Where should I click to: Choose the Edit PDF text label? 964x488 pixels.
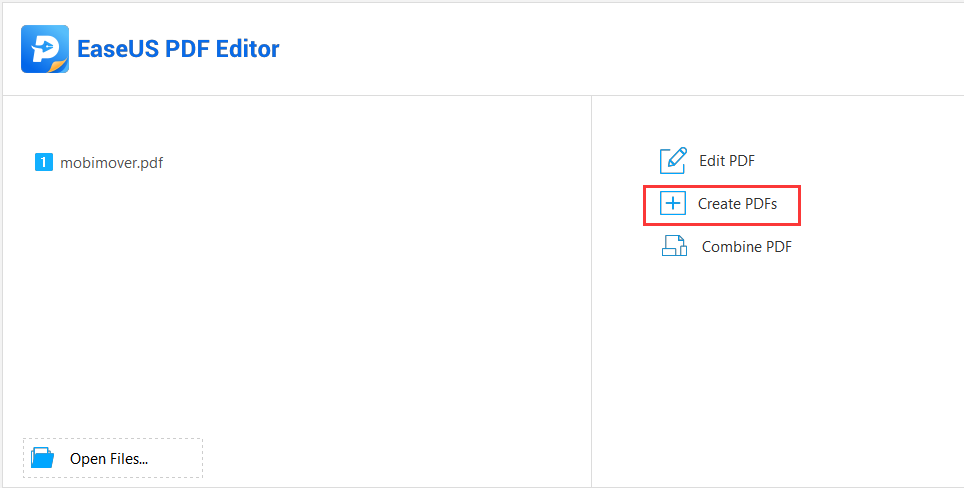tap(727, 161)
